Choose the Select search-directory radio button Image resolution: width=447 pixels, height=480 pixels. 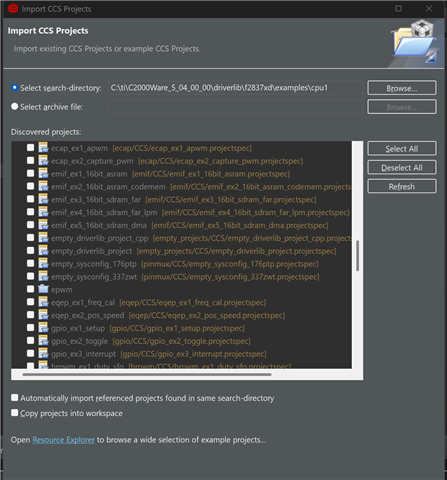[x=14, y=87]
